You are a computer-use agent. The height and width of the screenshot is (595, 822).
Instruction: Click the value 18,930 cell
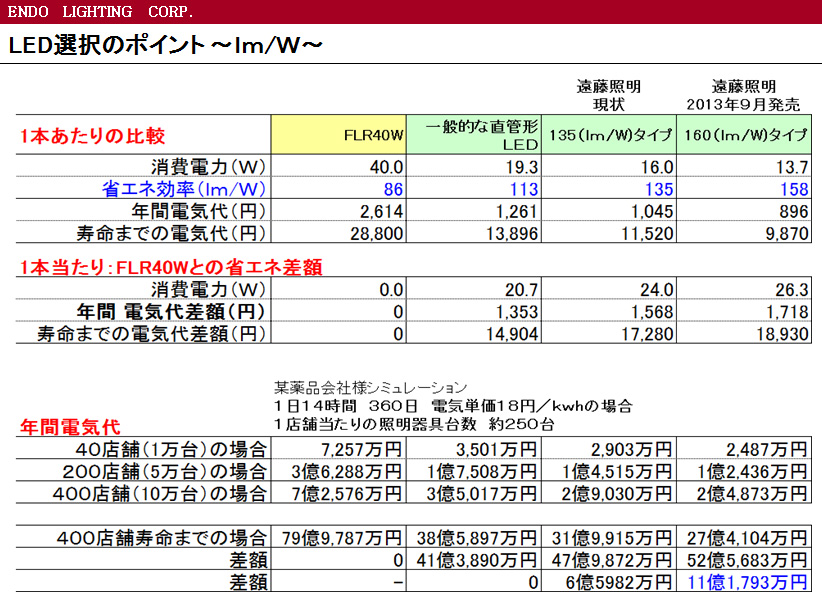[x=783, y=334]
